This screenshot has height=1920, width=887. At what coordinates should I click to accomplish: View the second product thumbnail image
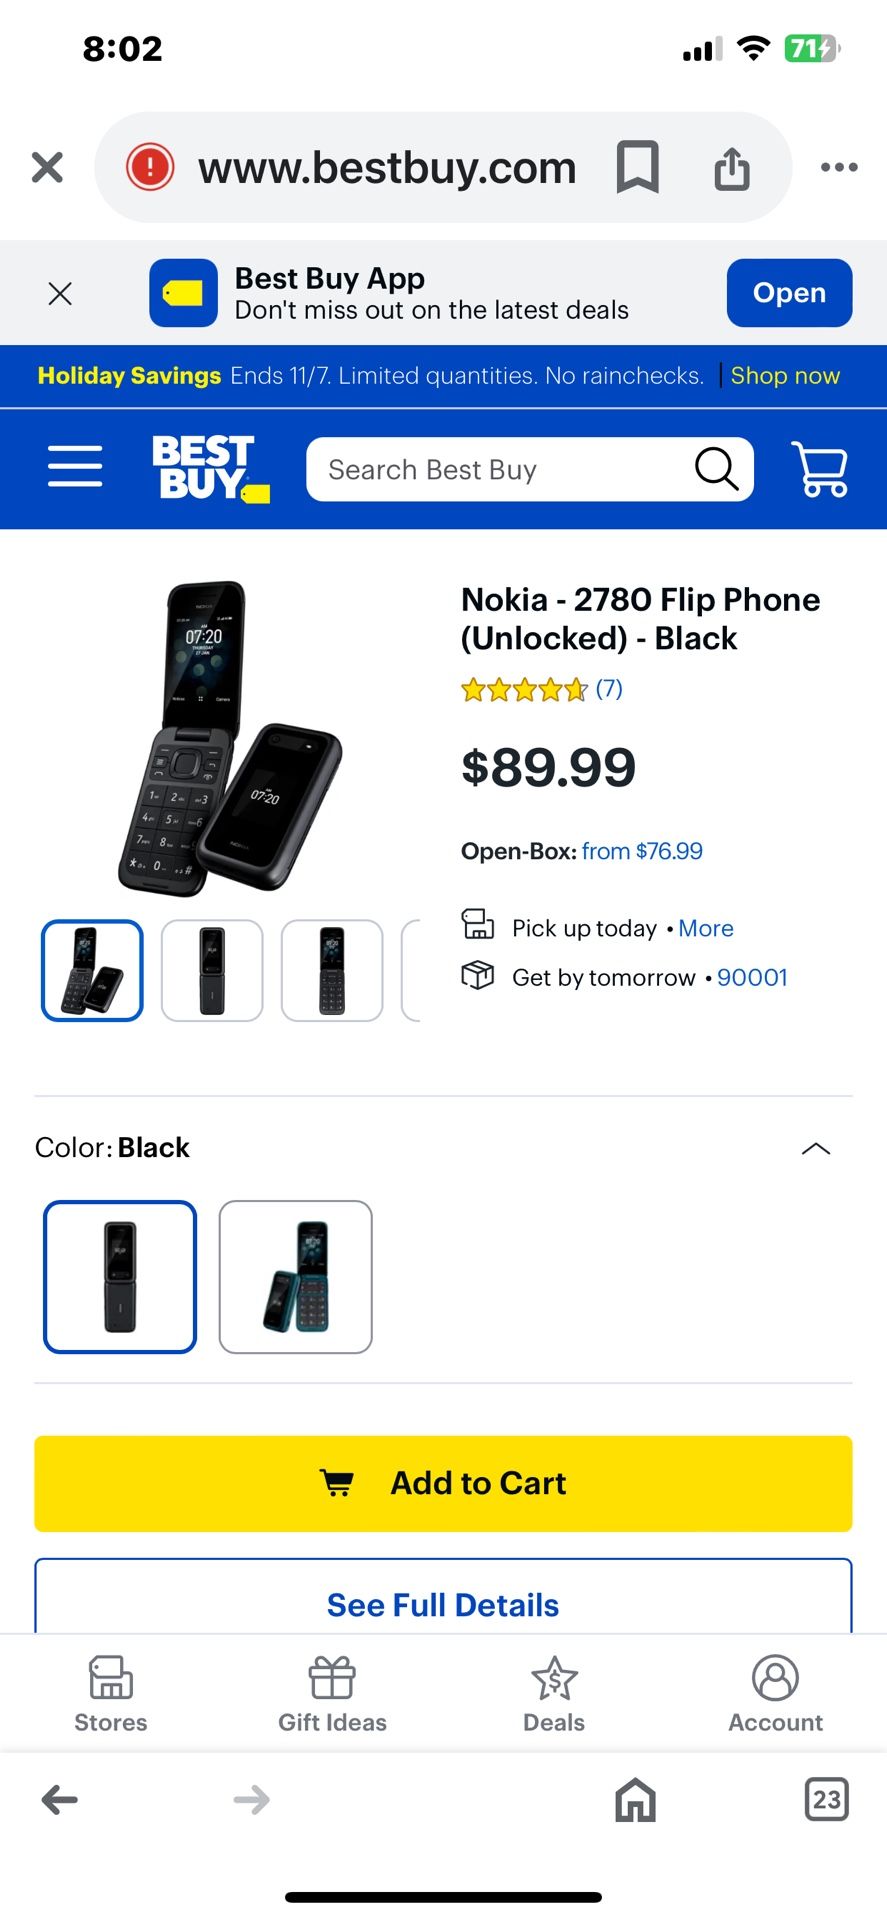(x=212, y=971)
